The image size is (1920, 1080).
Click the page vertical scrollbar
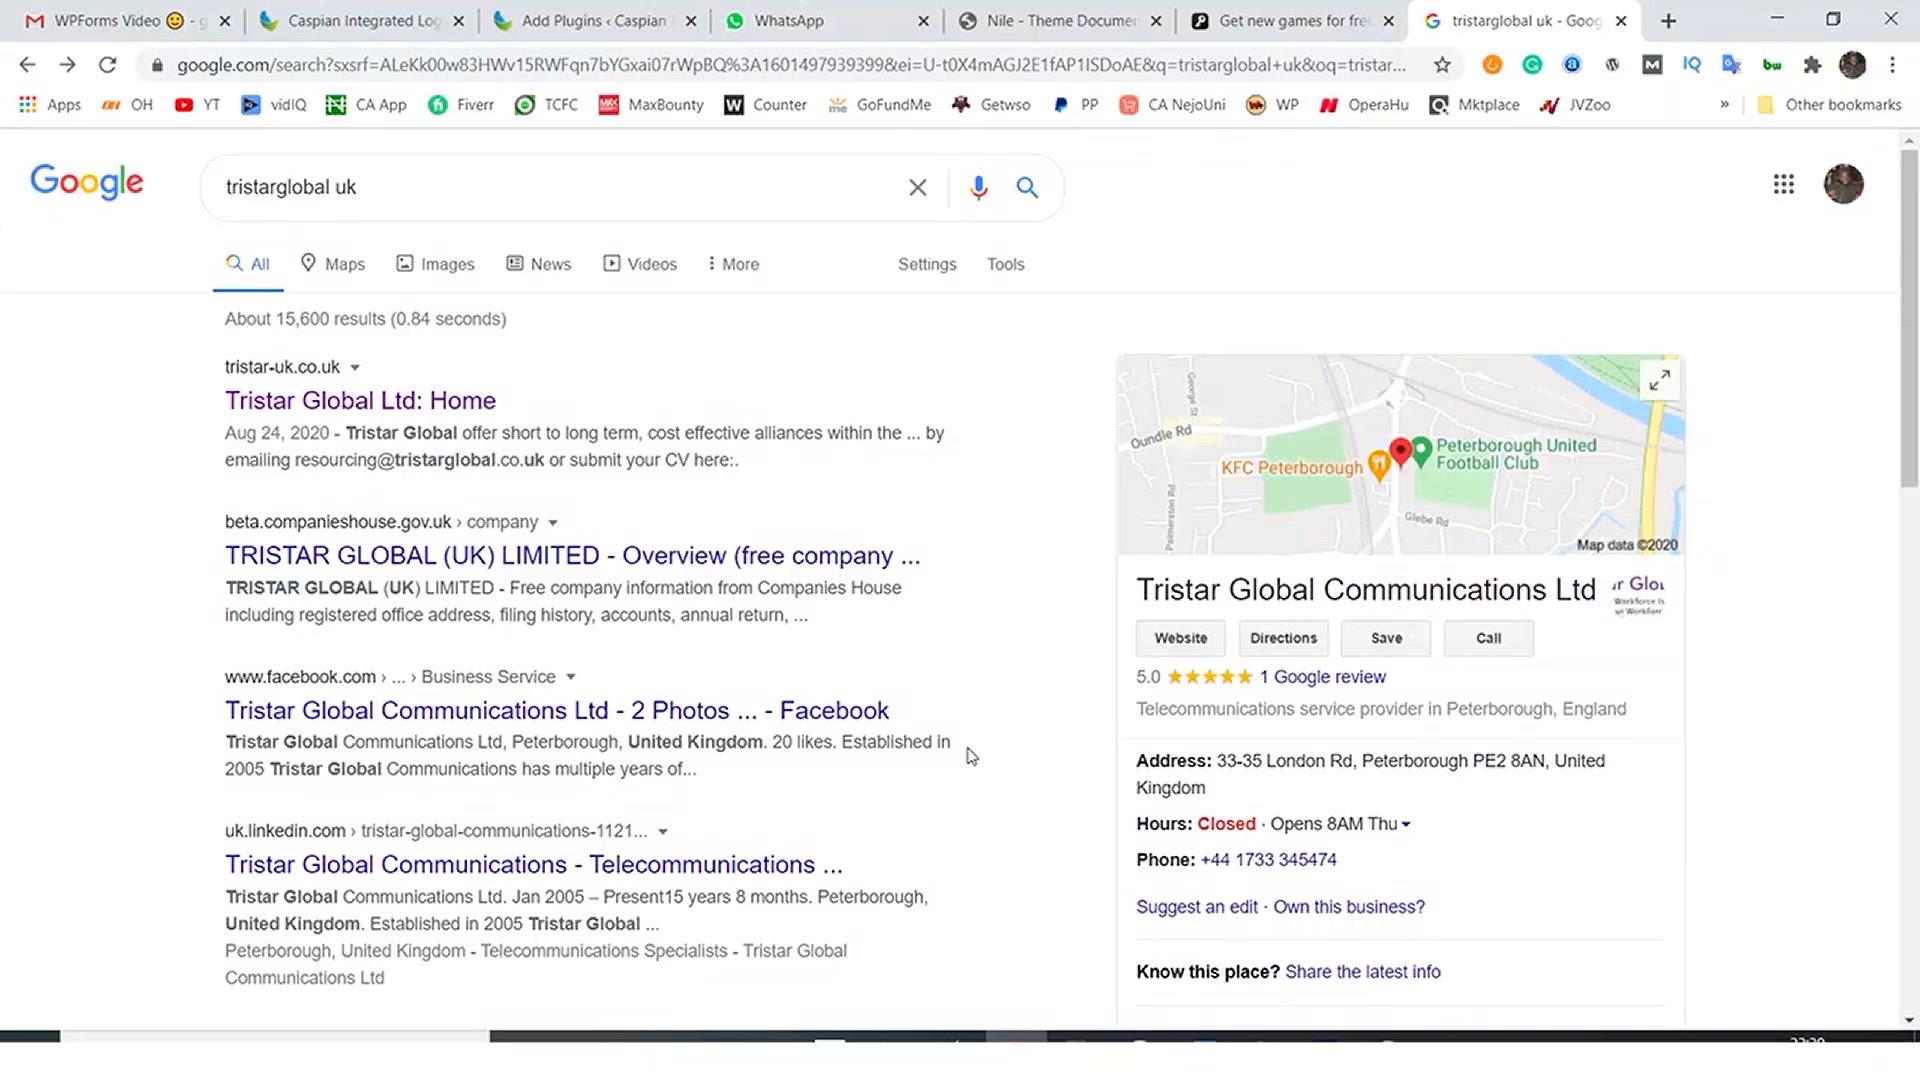[x=1909, y=318]
